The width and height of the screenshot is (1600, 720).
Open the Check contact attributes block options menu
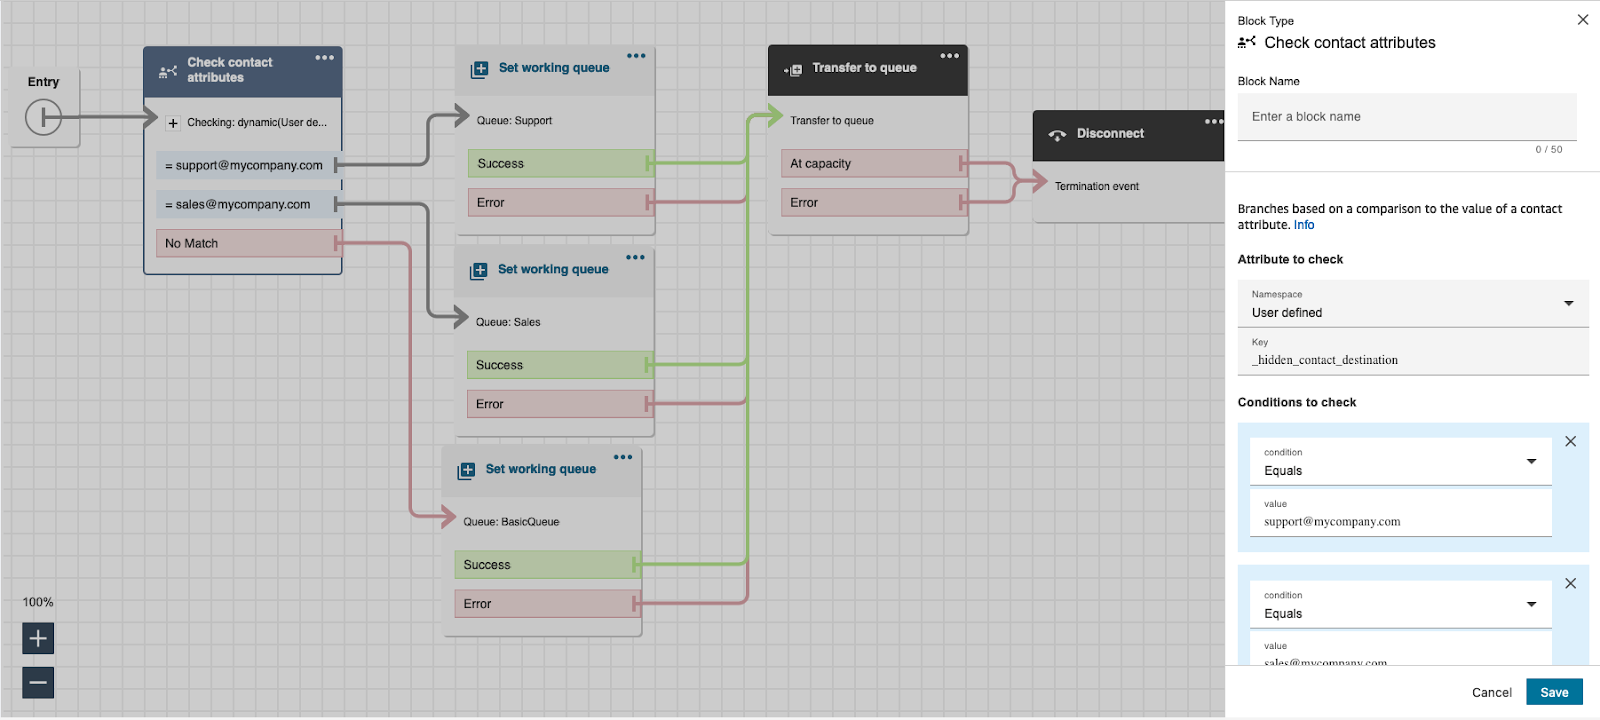(325, 58)
